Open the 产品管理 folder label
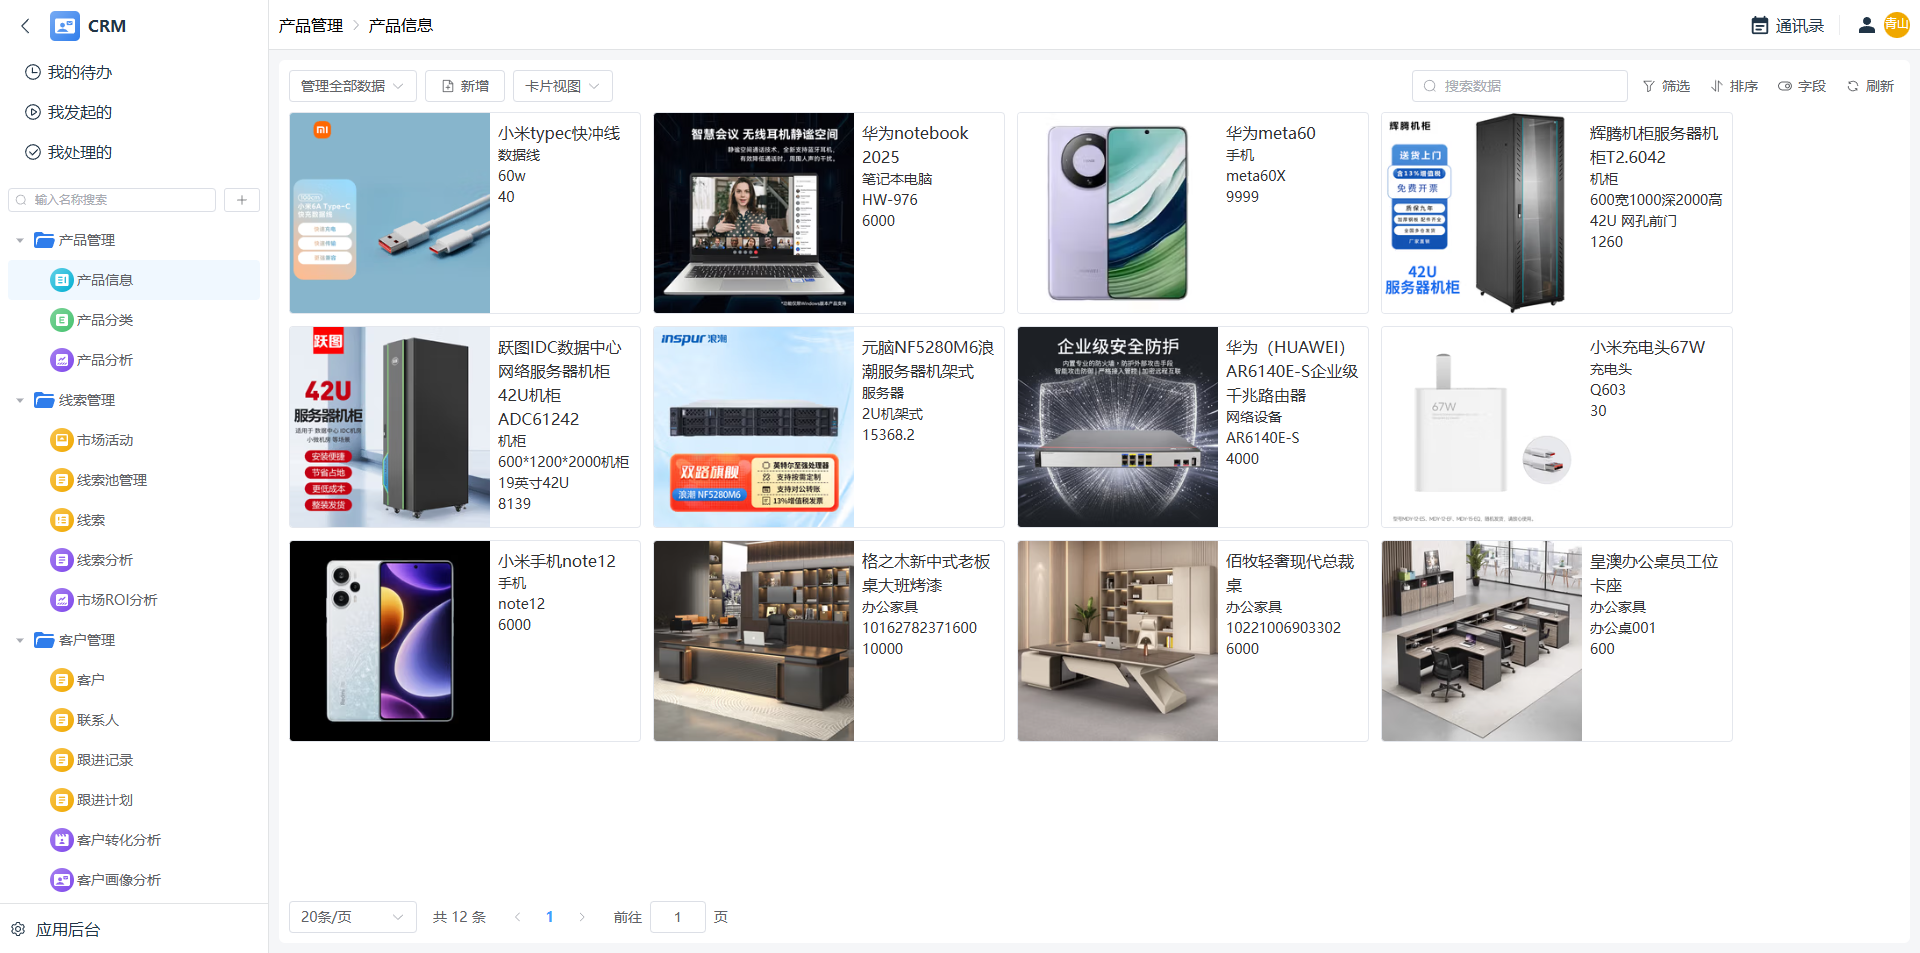This screenshot has height=953, width=1920. tap(87, 240)
